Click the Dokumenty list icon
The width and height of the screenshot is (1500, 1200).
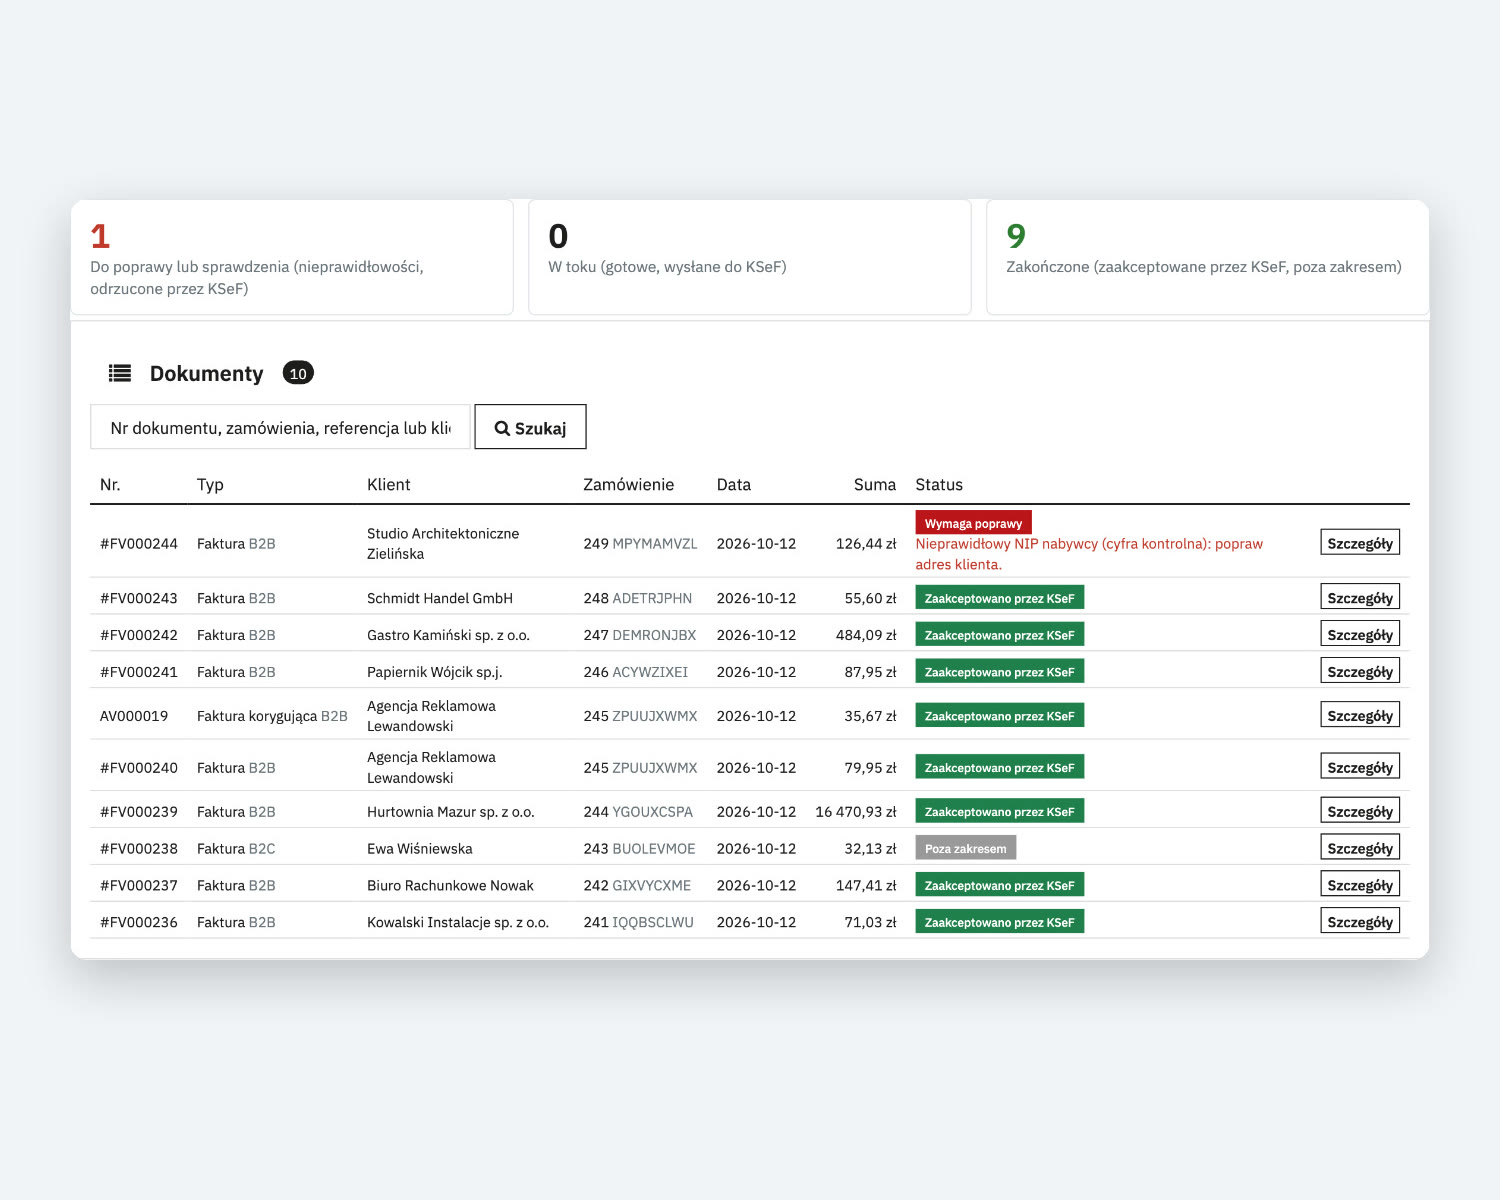click(120, 373)
